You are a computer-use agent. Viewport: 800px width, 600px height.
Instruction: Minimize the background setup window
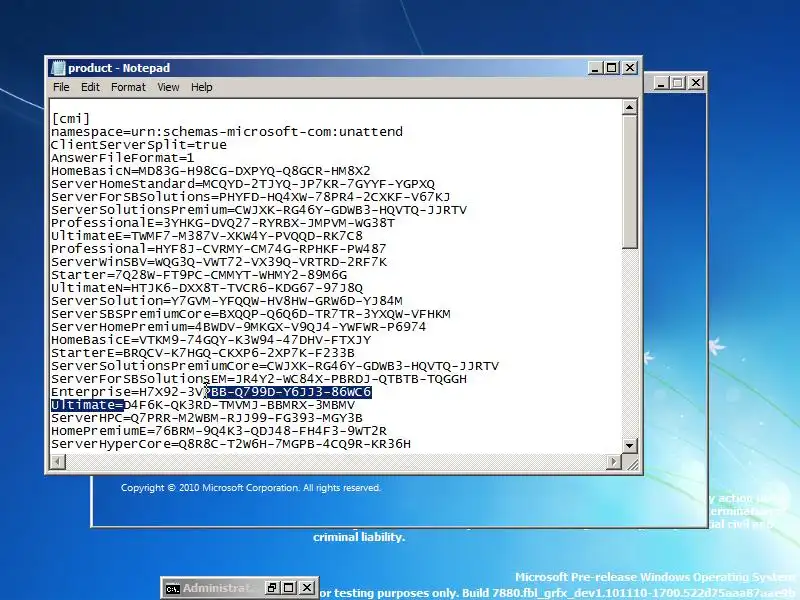click(661, 83)
